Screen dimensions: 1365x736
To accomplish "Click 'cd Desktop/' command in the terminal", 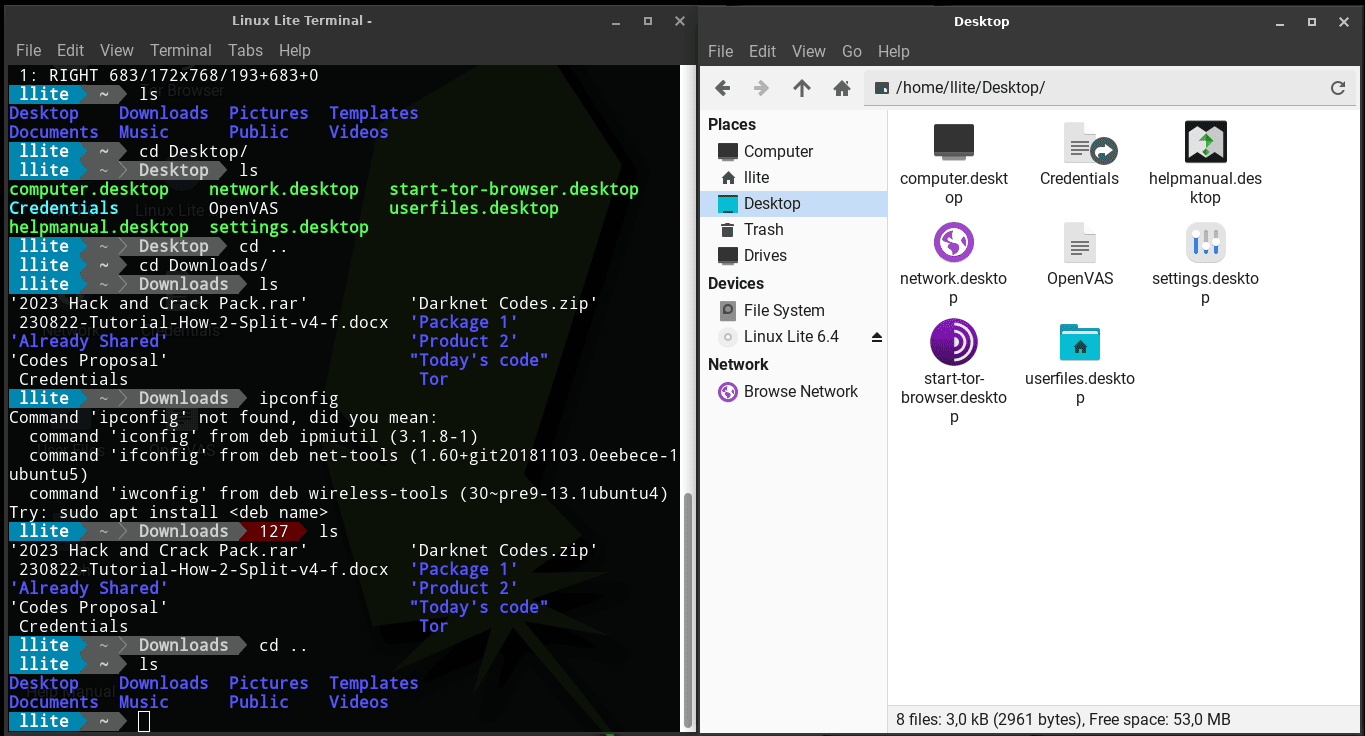I will (x=193, y=152).
